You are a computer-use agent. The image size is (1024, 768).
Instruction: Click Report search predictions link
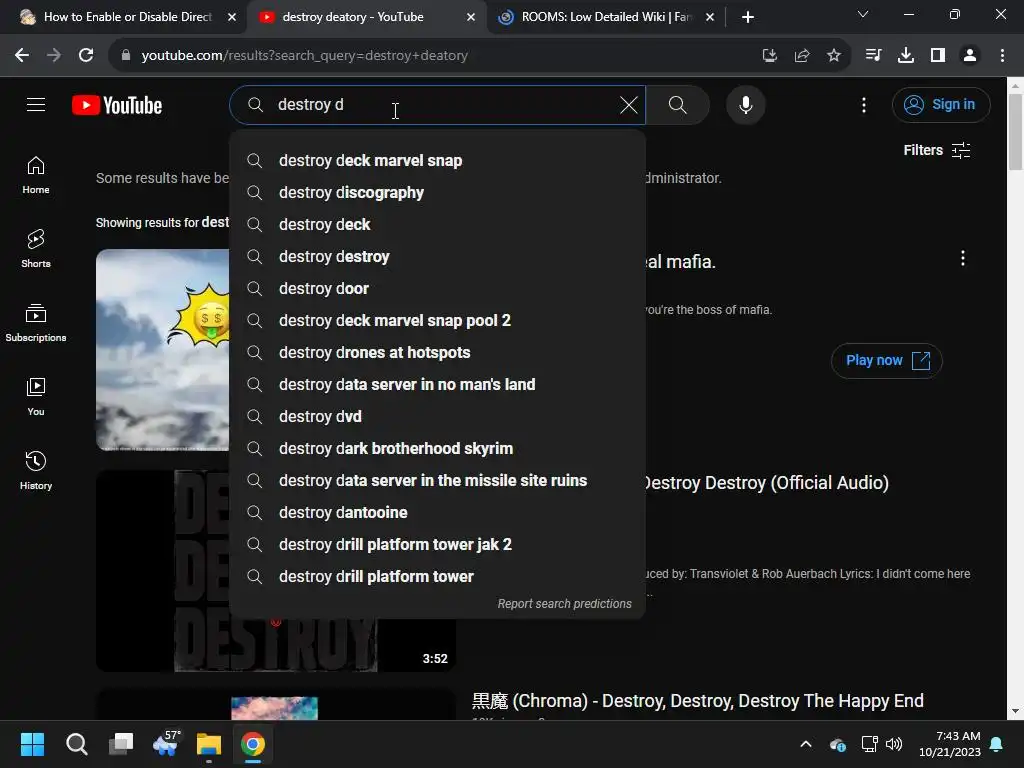point(564,604)
